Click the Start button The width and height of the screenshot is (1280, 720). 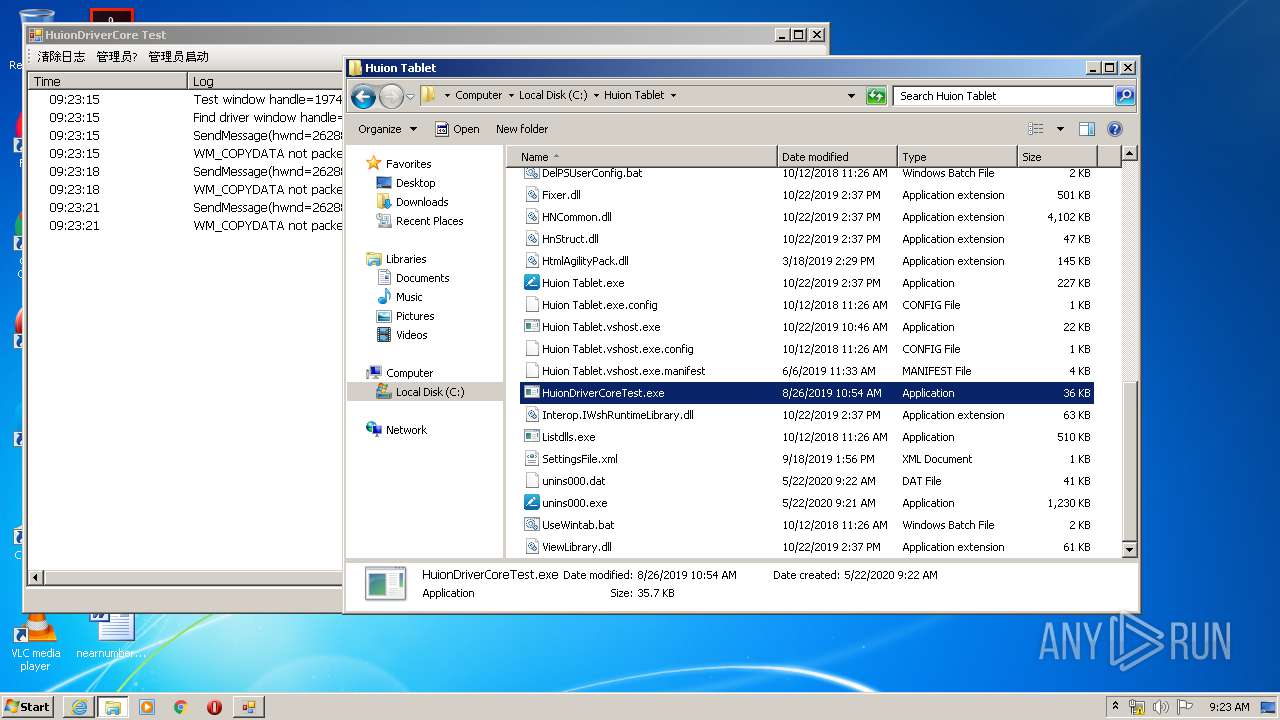[28, 706]
